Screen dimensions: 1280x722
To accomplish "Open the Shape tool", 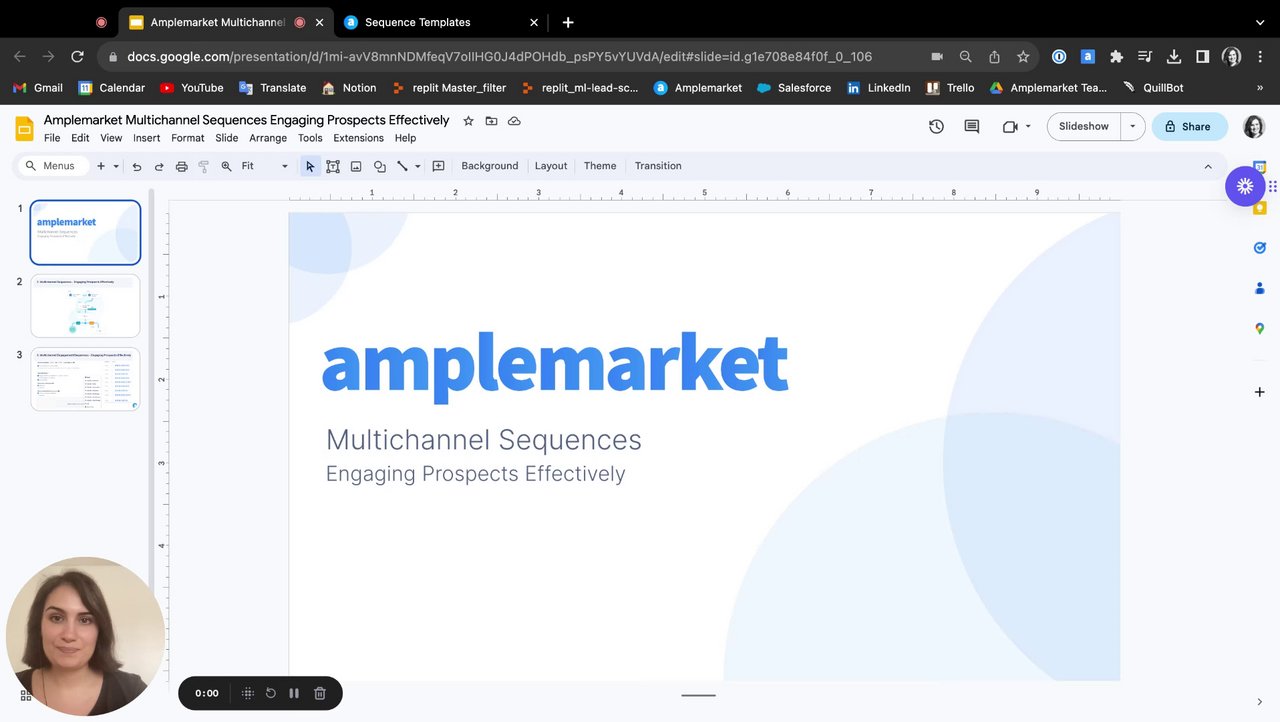I will click(380, 166).
